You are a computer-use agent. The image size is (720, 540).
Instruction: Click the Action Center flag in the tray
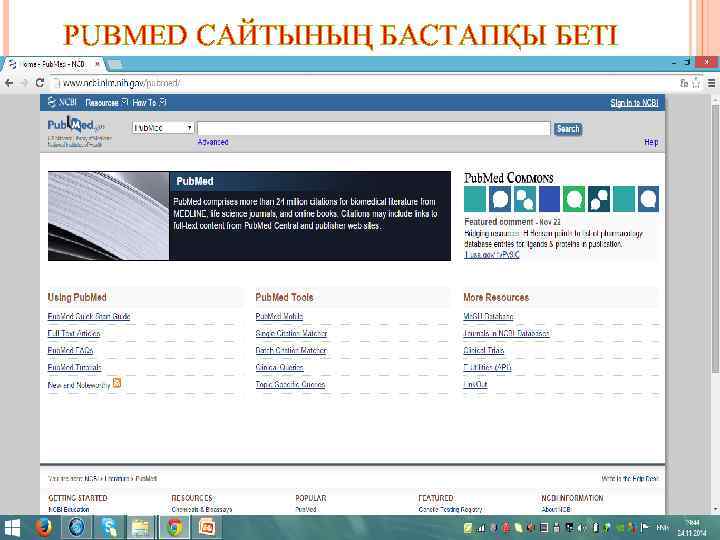(645, 528)
